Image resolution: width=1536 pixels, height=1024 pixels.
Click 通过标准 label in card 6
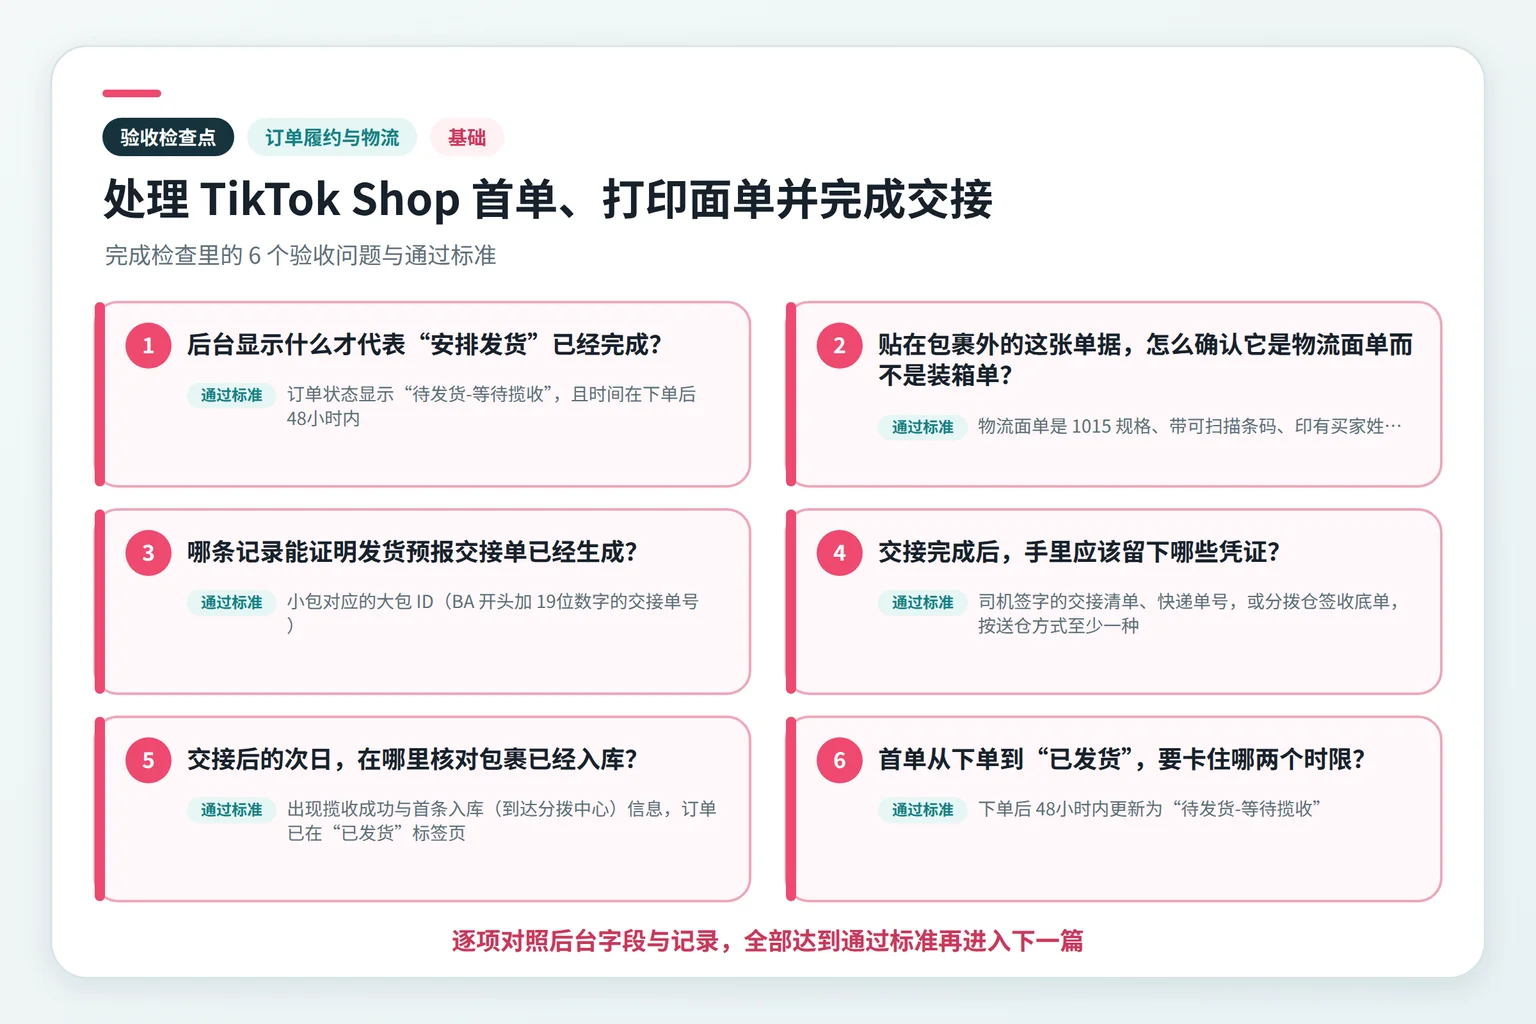click(x=922, y=809)
